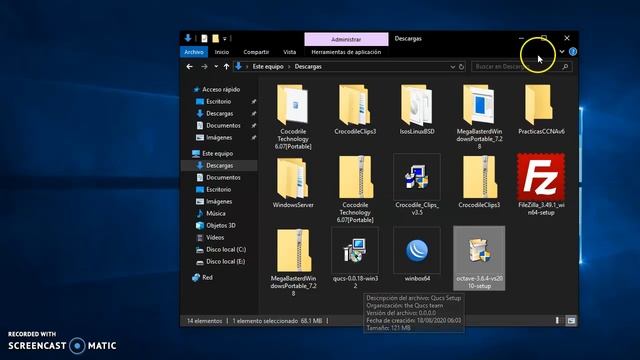
Task: Open Disco local (C:) drive
Action: [x=226, y=249]
